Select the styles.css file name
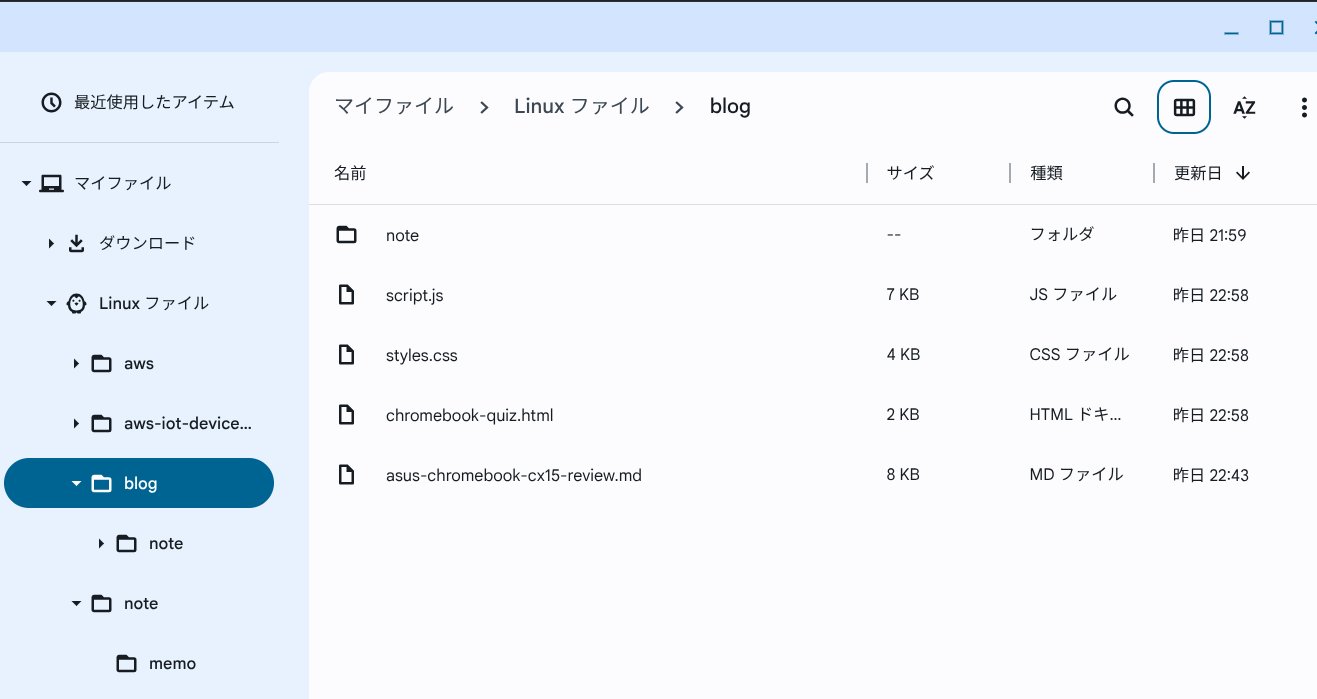This screenshot has height=699, width=1317. coord(421,355)
